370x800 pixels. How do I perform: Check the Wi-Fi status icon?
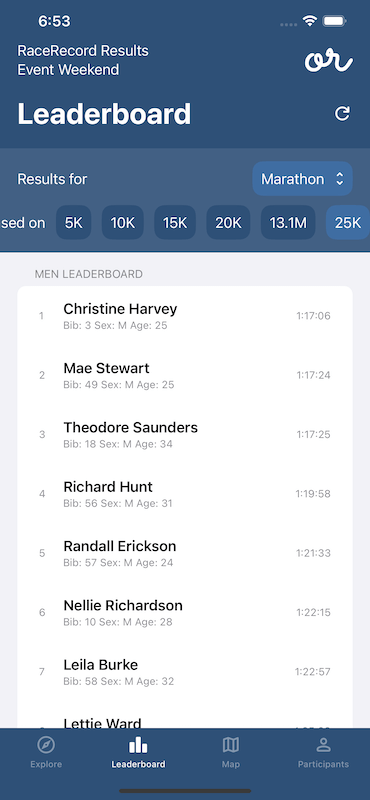click(x=309, y=21)
